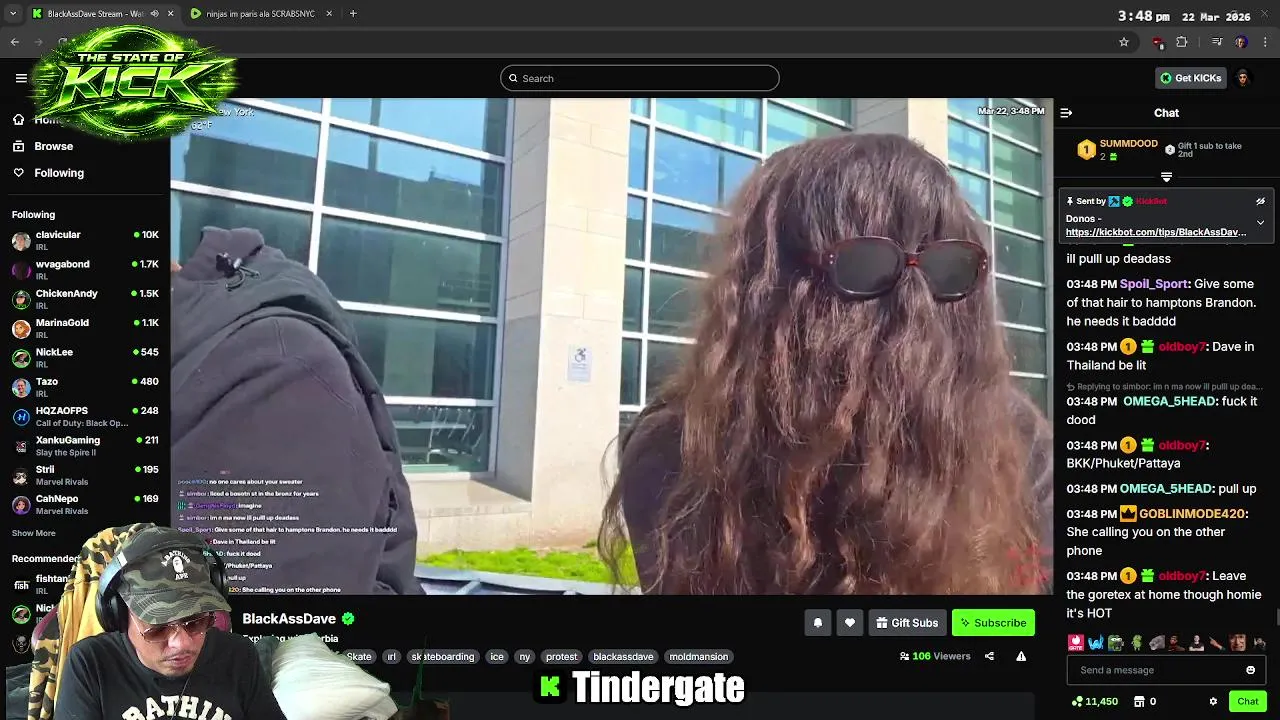Open NickLee's channel in Following list
Screen dimensions: 1280x720
(x=85, y=357)
